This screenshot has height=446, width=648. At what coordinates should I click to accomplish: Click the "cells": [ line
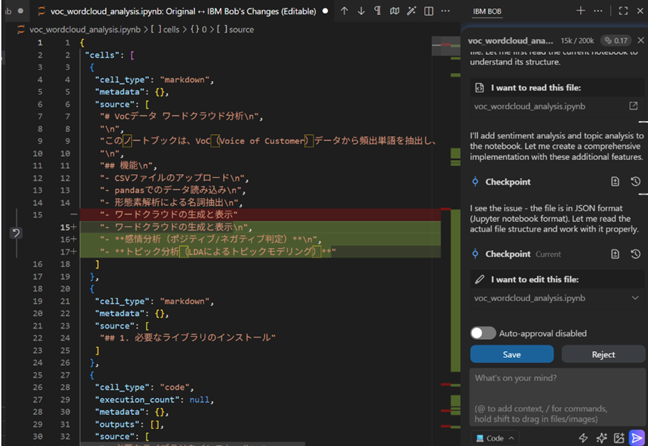[x=109, y=55]
